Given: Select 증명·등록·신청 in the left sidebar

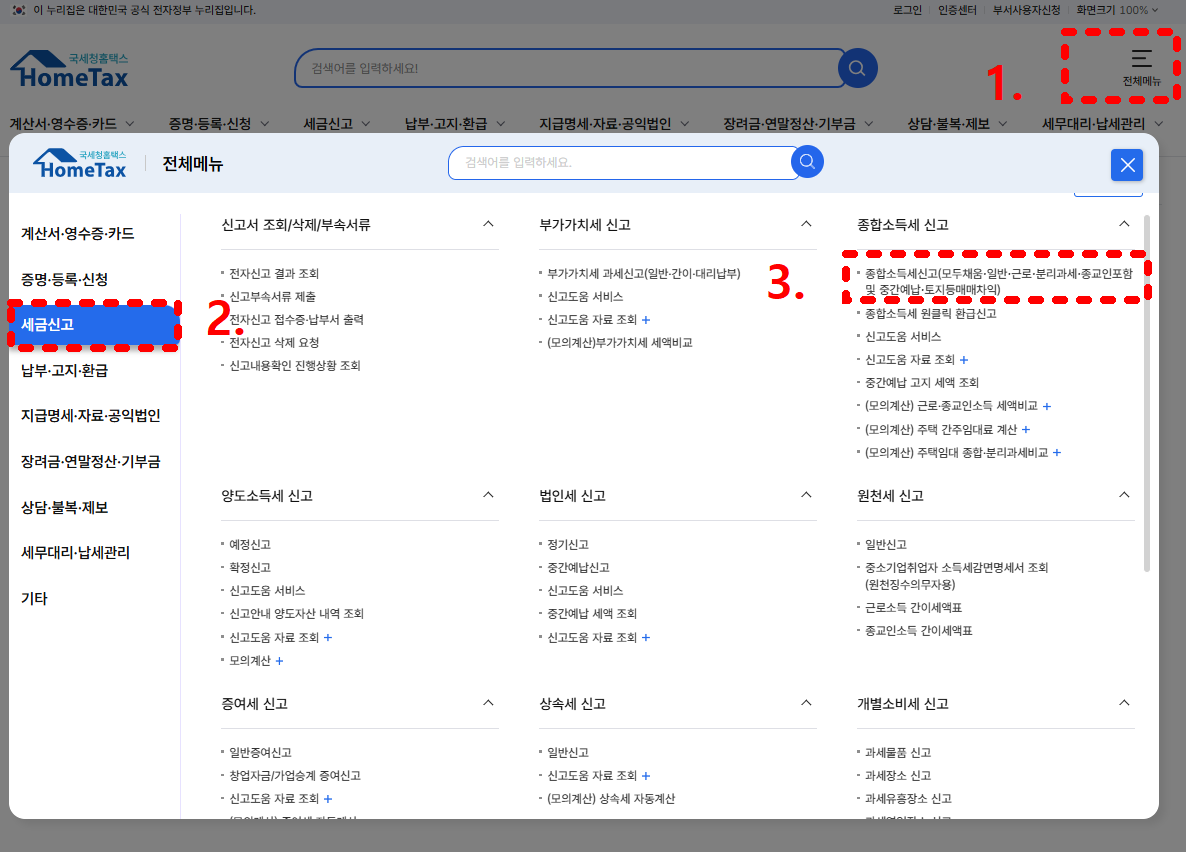Looking at the screenshot, I should (64, 279).
